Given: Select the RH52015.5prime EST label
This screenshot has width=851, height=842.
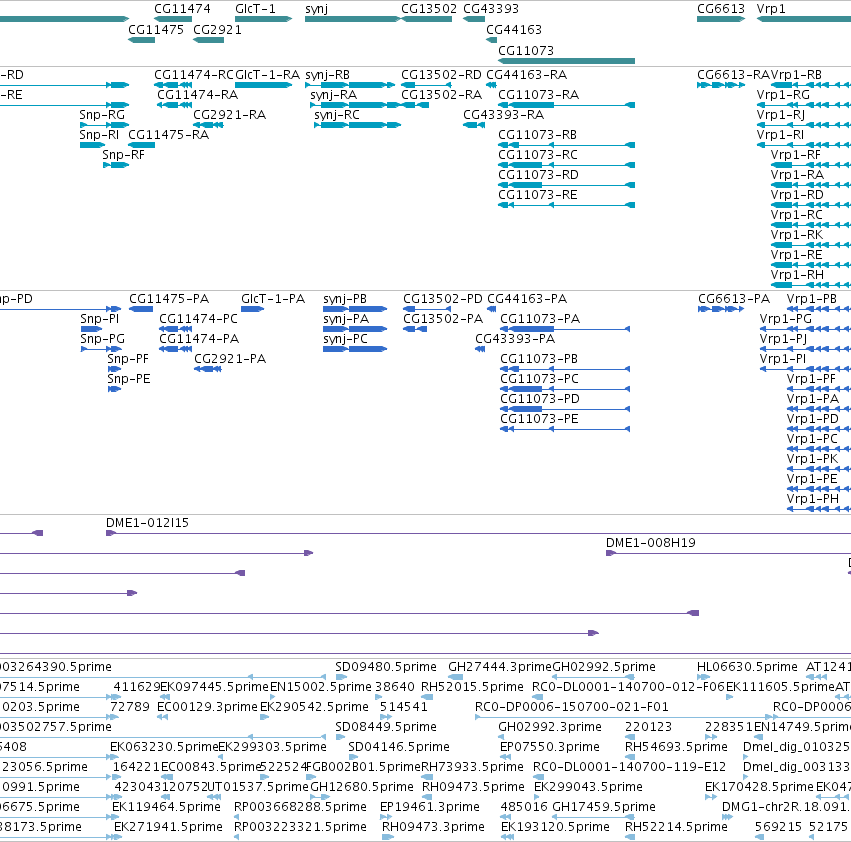Looking at the screenshot, I should (472, 687).
